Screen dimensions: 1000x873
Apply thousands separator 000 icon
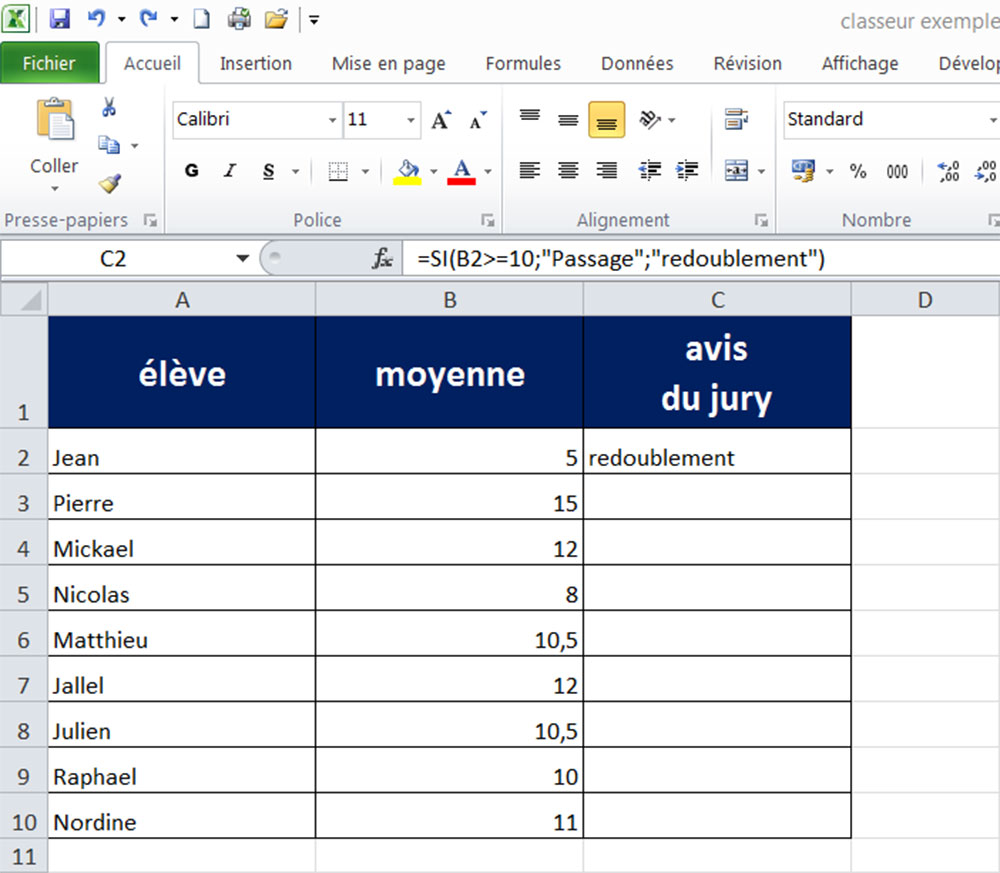pyautogui.click(x=897, y=172)
